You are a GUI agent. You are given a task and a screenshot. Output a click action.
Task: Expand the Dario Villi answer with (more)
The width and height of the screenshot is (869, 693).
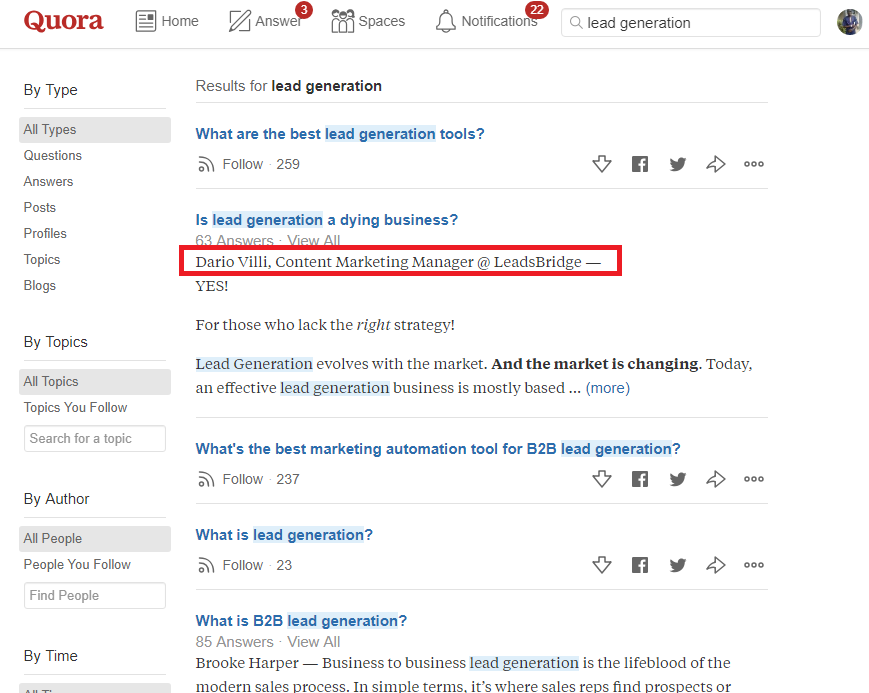608,388
